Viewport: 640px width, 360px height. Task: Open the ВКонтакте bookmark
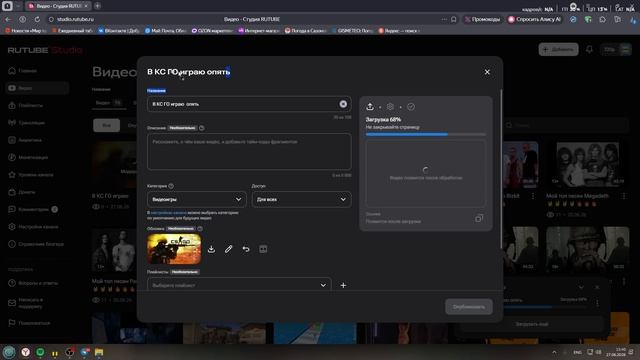click(x=119, y=31)
